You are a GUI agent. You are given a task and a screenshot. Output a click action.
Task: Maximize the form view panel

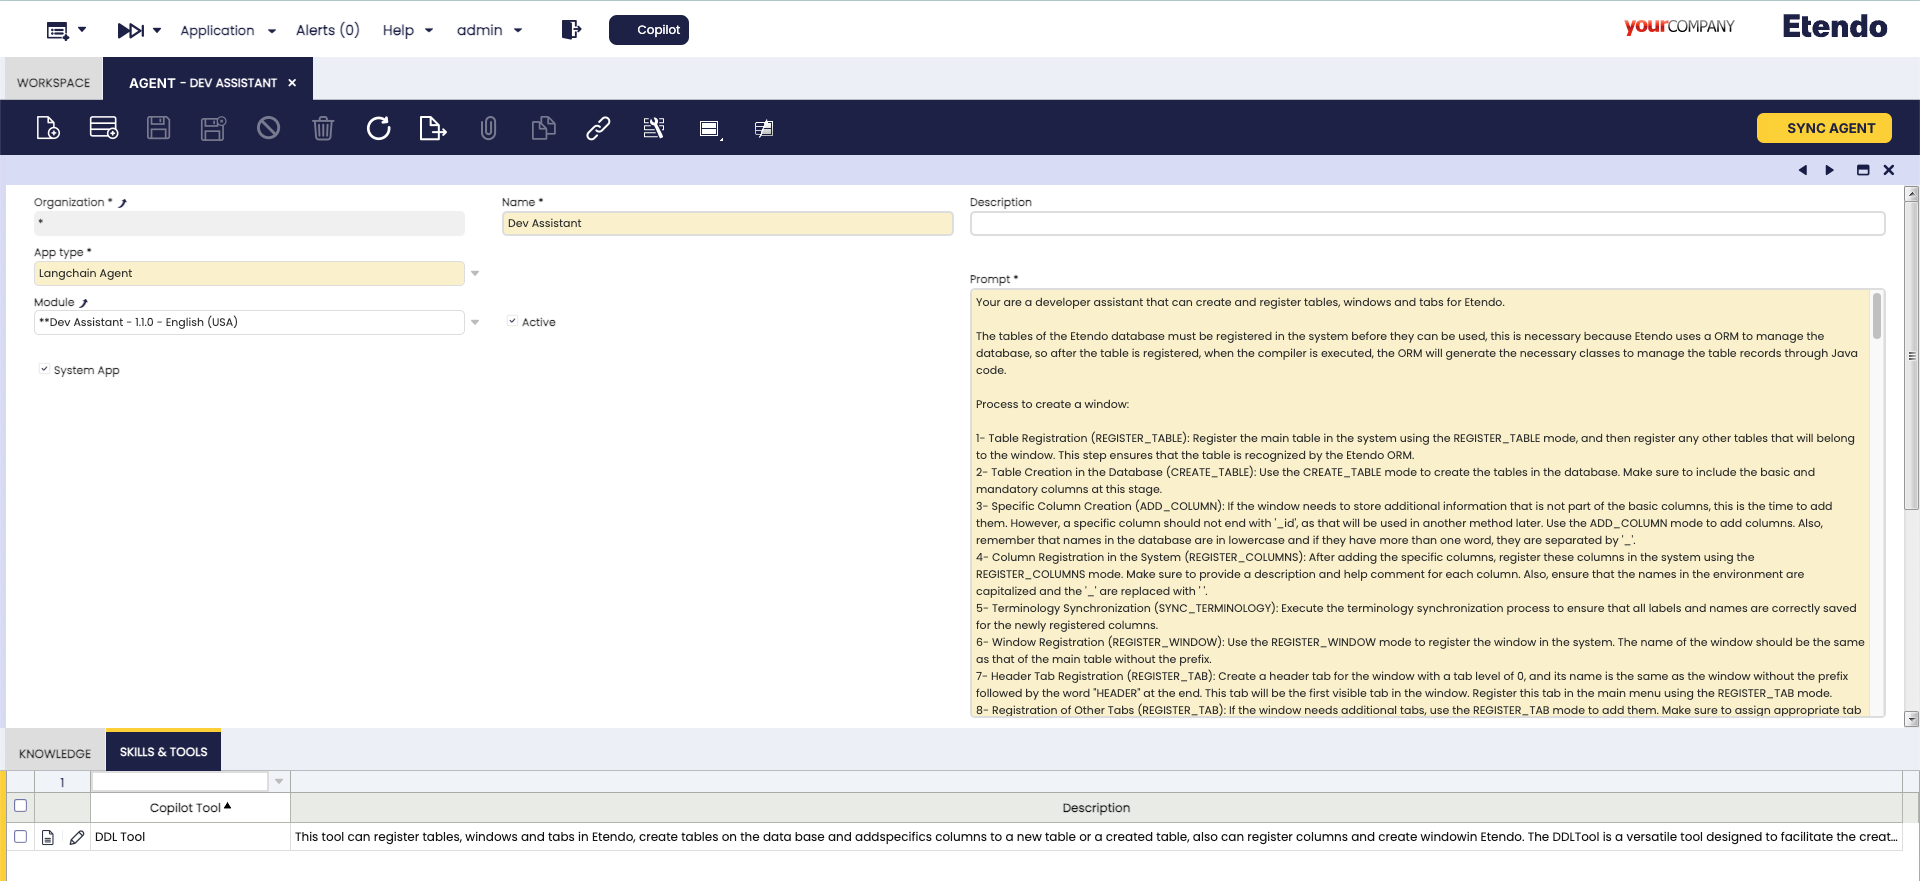coord(1863,170)
